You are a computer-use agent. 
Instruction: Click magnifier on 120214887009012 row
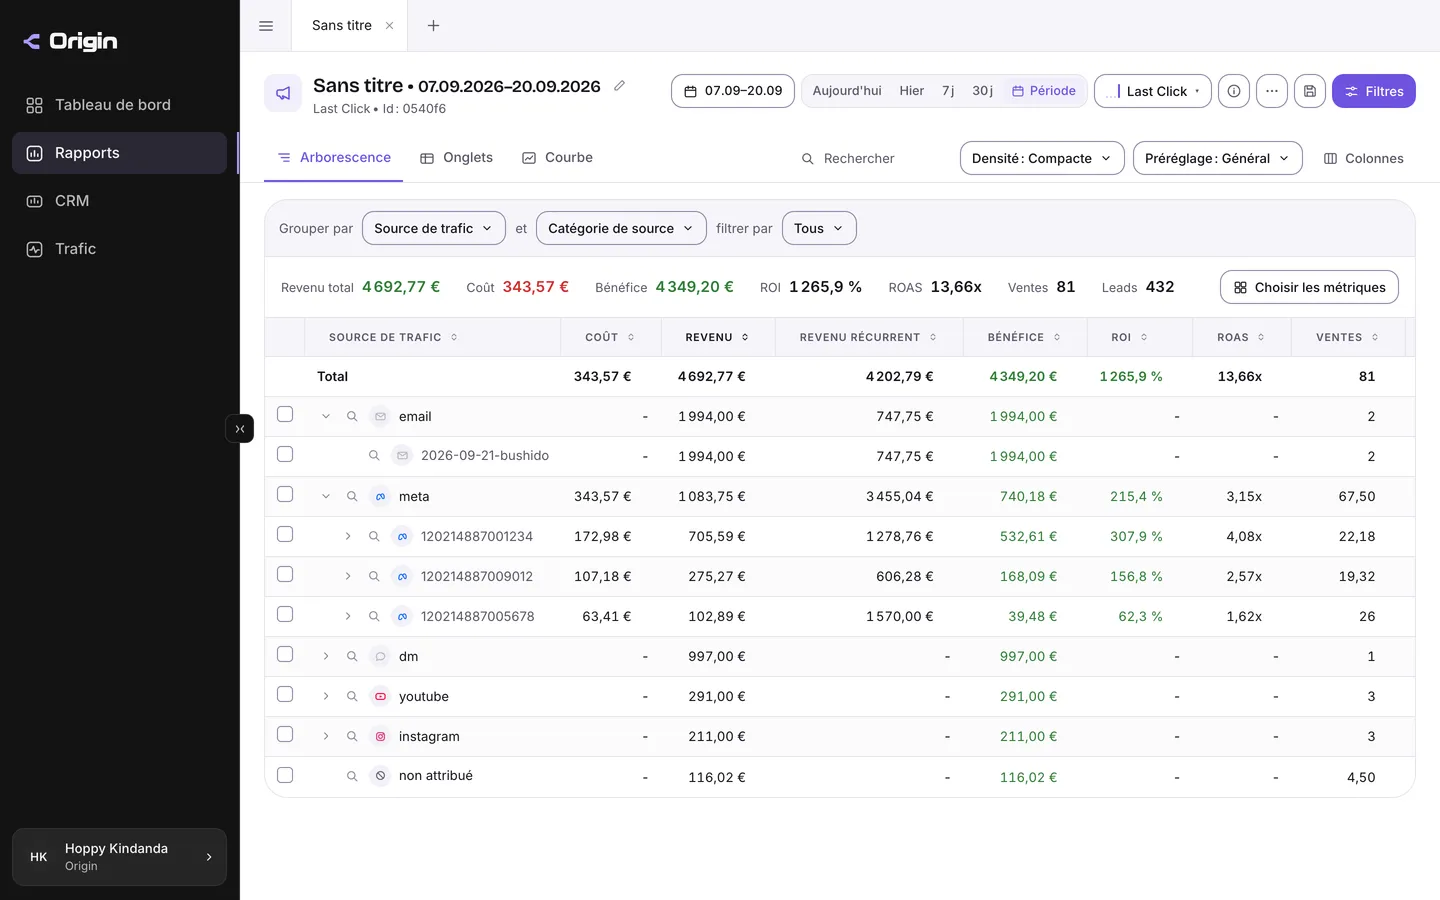click(x=374, y=576)
